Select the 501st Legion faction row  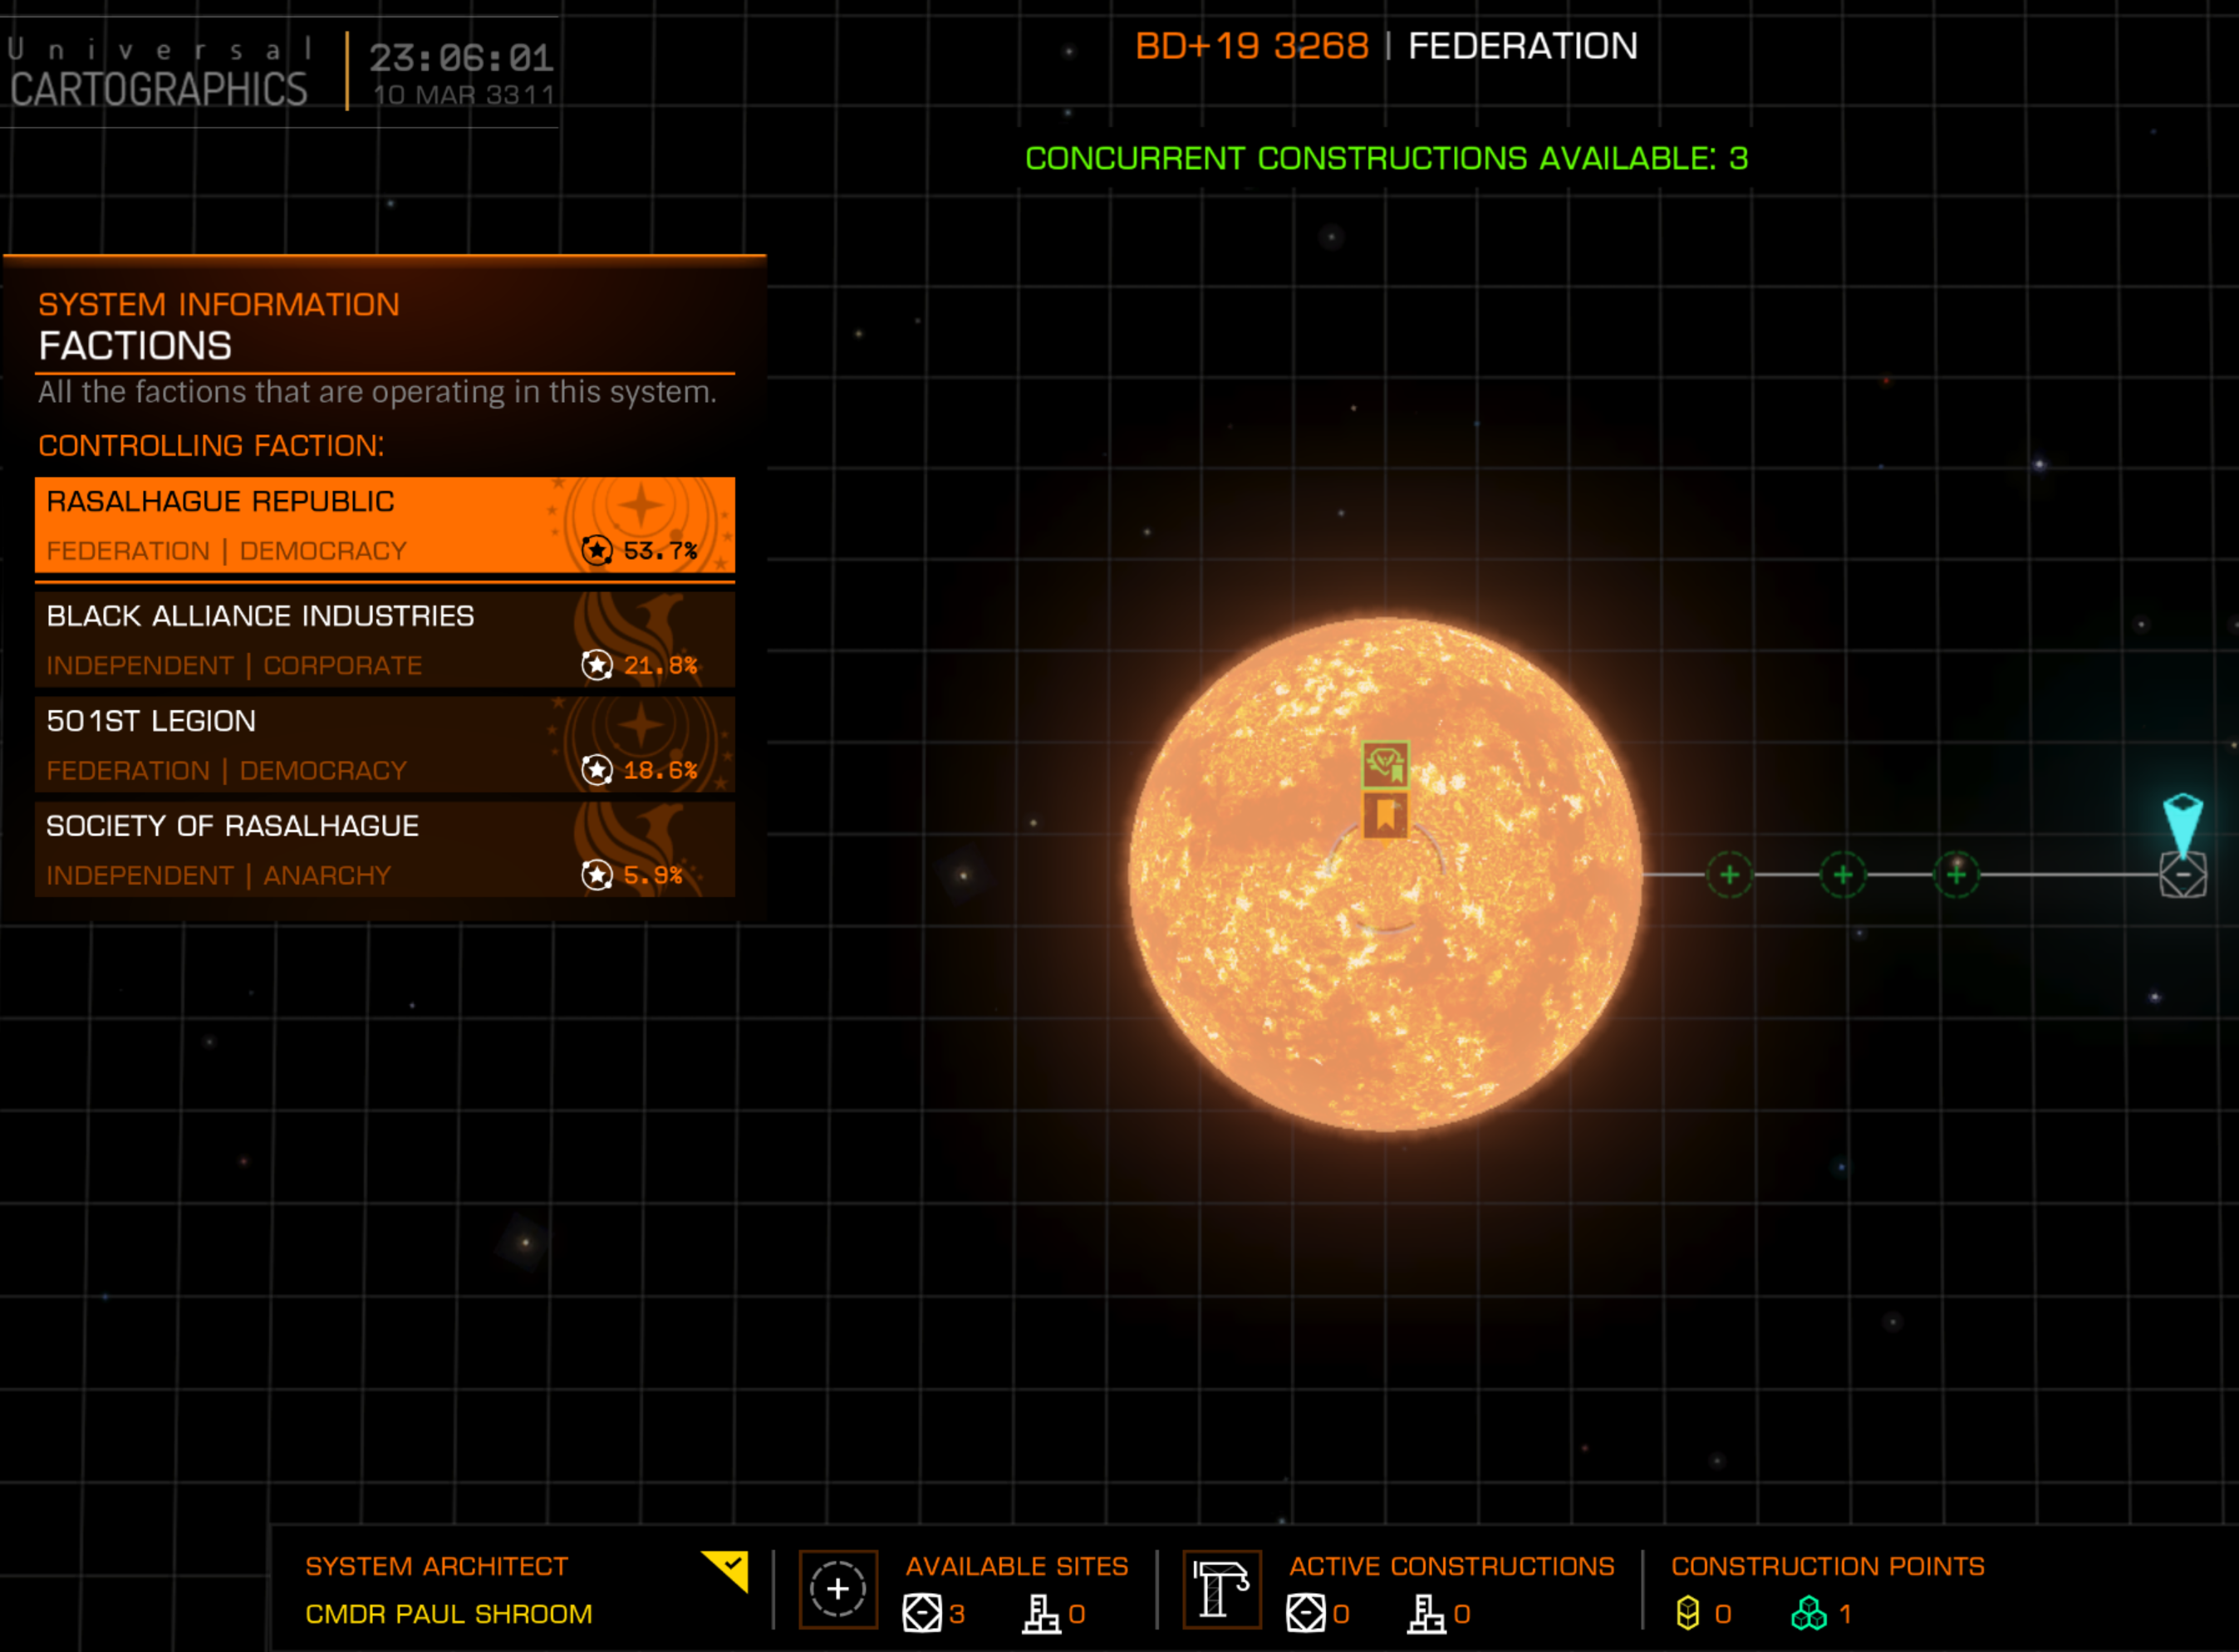click(385, 745)
